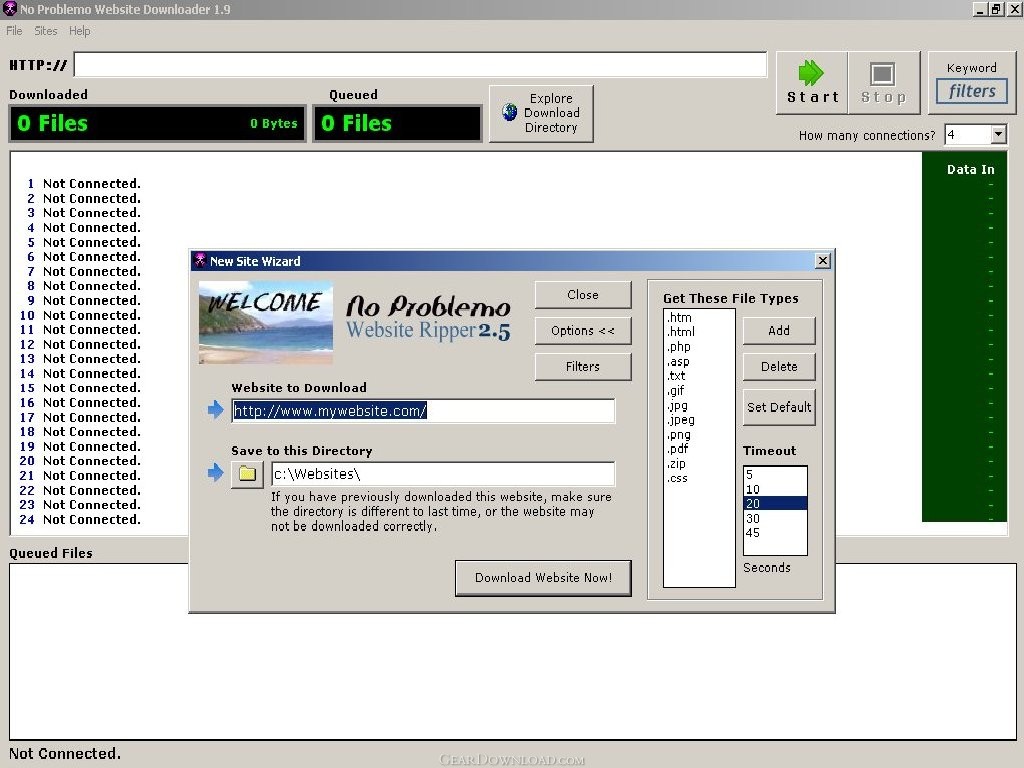
Task: Click the blue arrow beside Website to Download
Action: [x=216, y=409]
